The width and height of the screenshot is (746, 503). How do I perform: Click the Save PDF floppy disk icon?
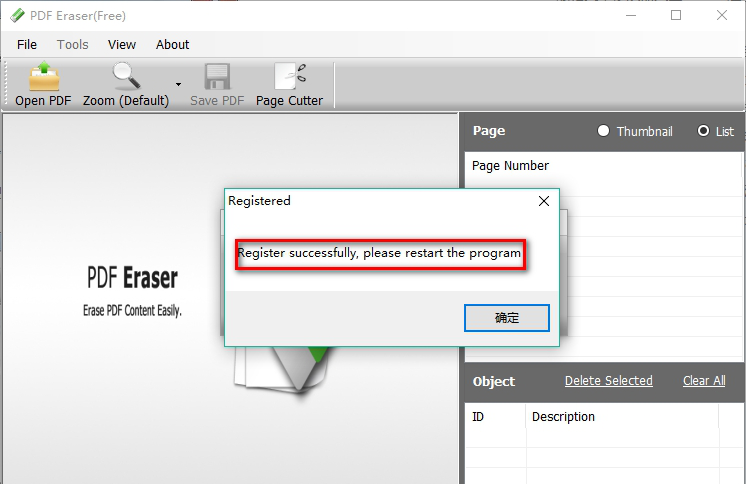coord(217,77)
